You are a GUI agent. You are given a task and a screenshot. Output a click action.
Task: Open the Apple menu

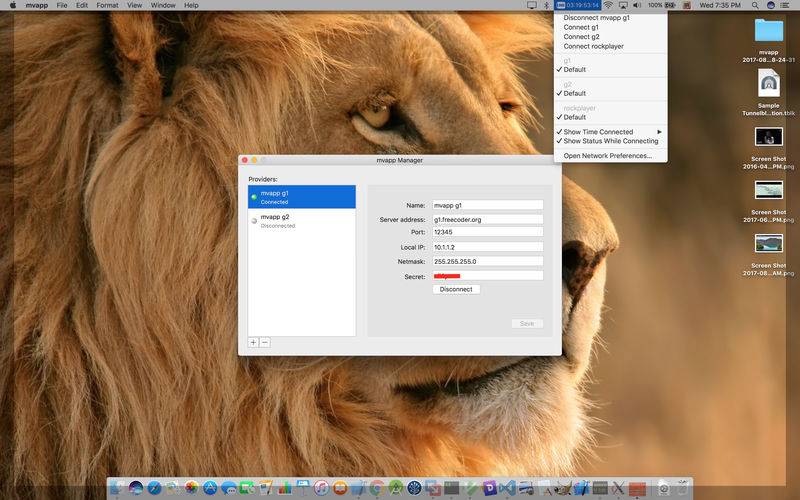tap(13, 5)
